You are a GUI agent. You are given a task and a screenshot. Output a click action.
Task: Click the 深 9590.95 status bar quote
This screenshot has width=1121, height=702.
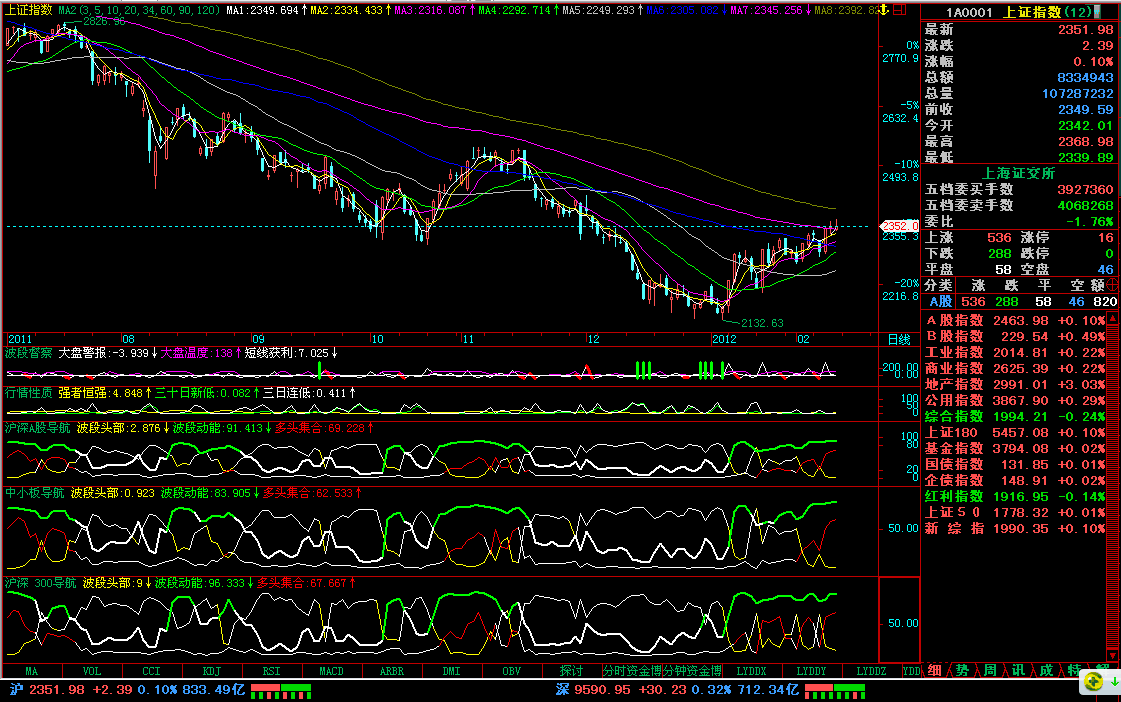pos(677,690)
